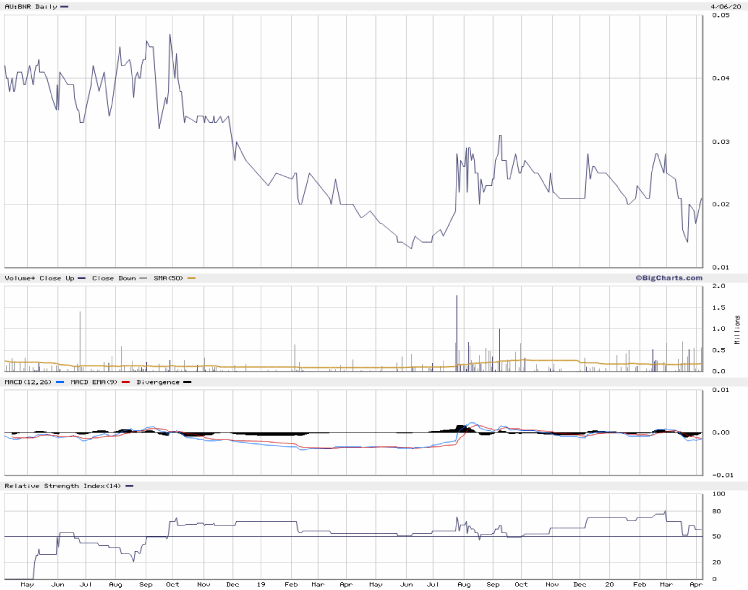Click the purple line swatch beside AU:BNR Daily

pyautogui.click(x=65, y=6)
